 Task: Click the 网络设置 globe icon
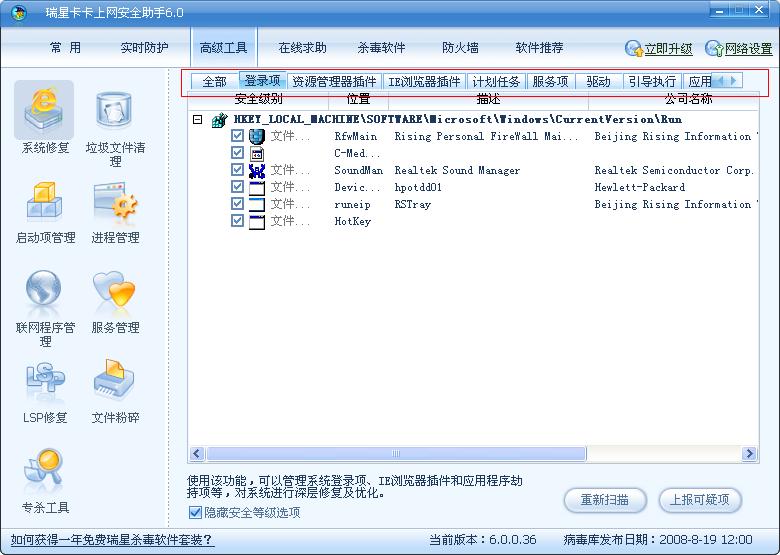pos(714,48)
